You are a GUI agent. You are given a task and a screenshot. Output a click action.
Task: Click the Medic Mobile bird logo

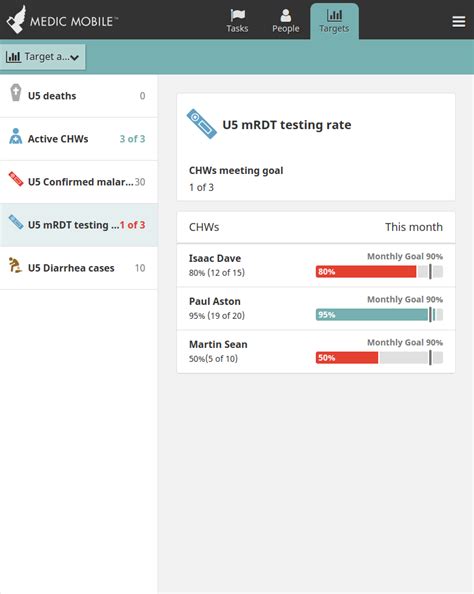coord(16,20)
